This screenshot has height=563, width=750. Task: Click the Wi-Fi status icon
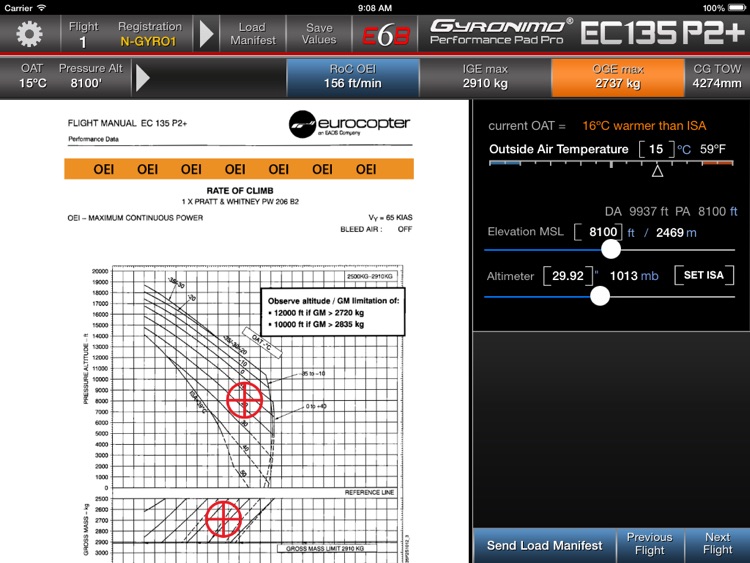coord(42,8)
